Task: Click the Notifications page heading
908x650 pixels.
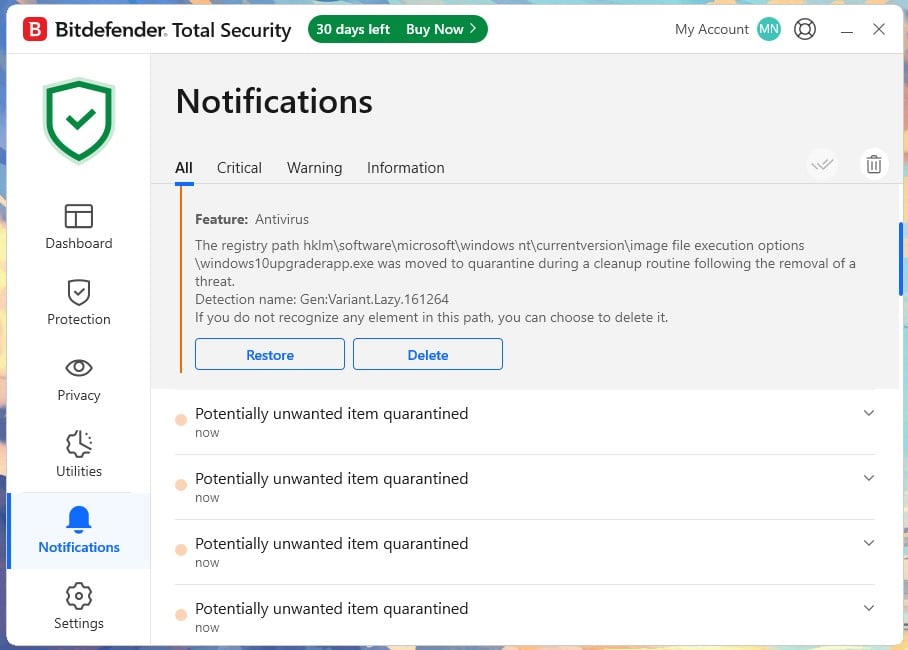Action: pos(274,101)
